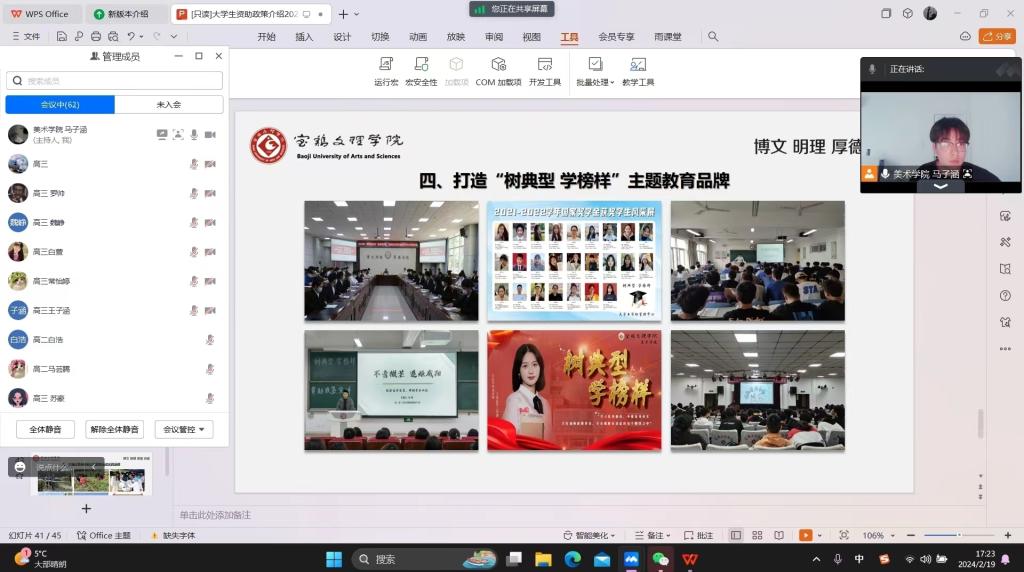The image size is (1024, 572).
Task: Click the 开发工具 developer tools icon
Action: pyautogui.click(x=545, y=71)
